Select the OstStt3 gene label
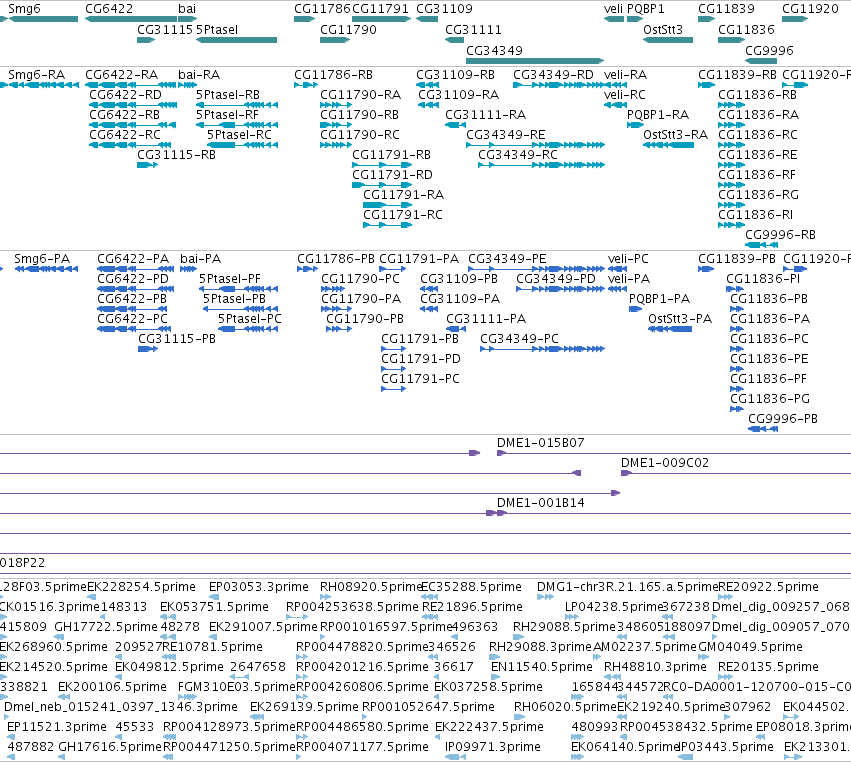This screenshot has height=762, width=851. coord(663,29)
